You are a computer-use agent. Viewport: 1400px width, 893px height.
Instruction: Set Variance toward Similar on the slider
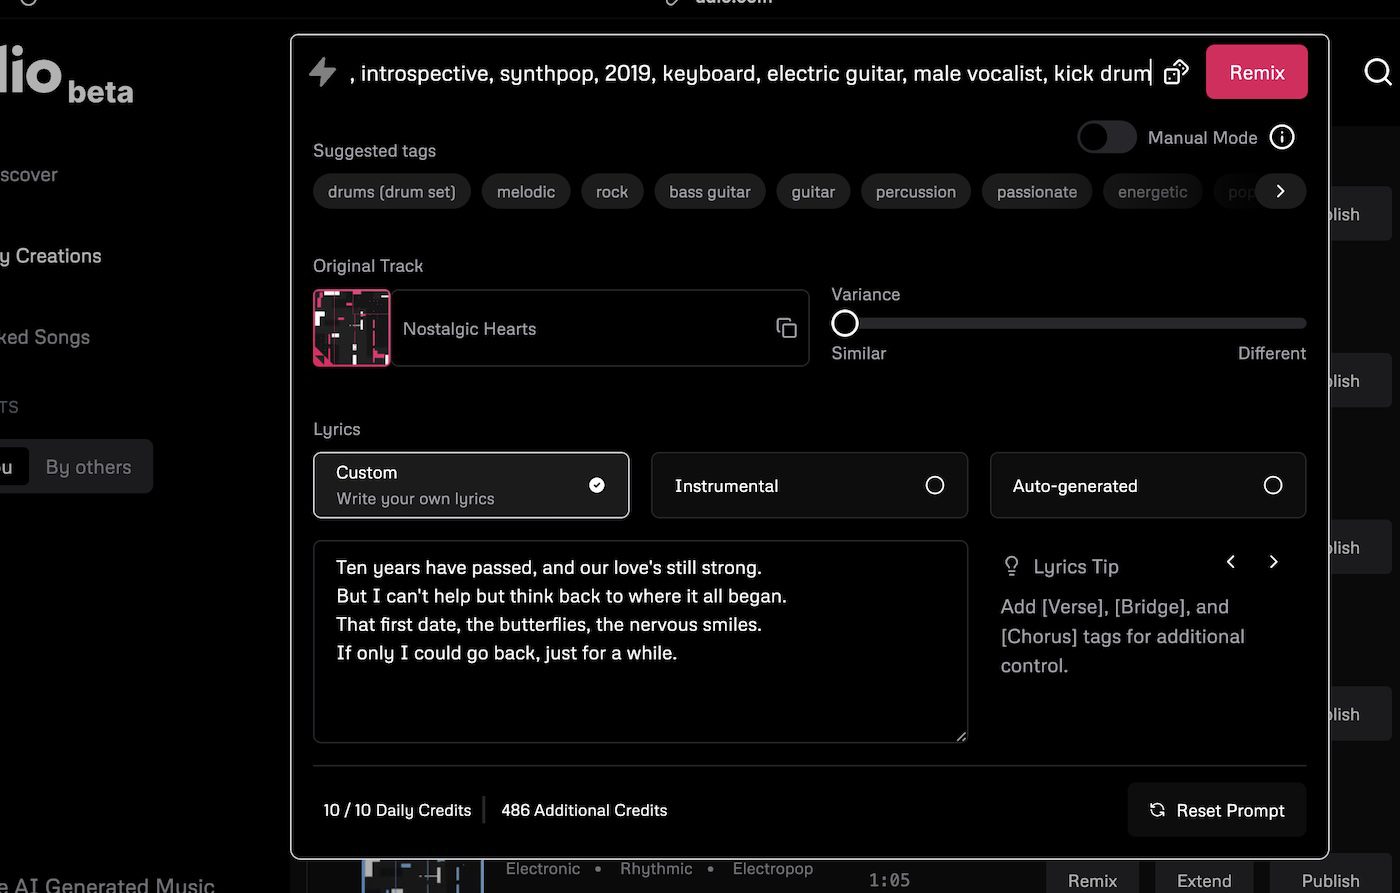[845, 322]
